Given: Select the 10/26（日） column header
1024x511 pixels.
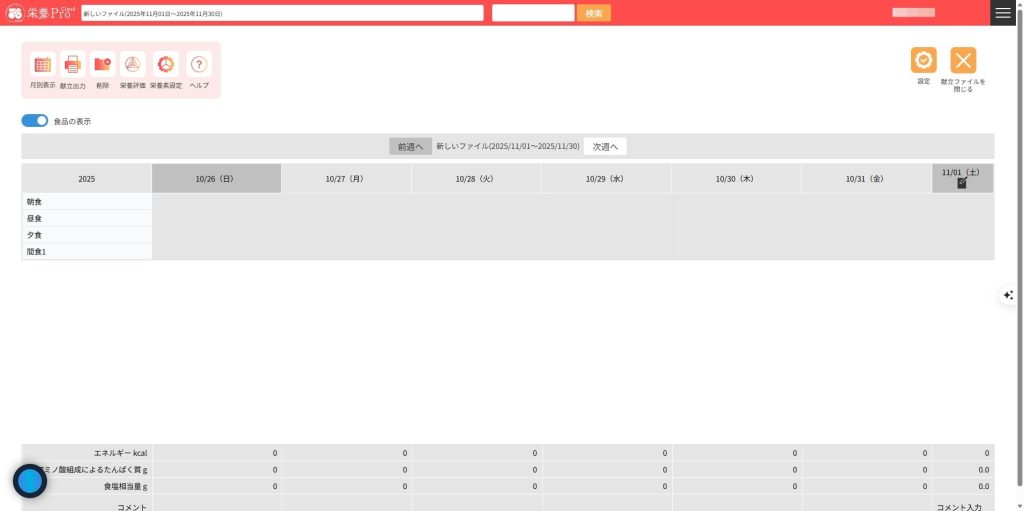Looking at the screenshot, I should (216, 179).
